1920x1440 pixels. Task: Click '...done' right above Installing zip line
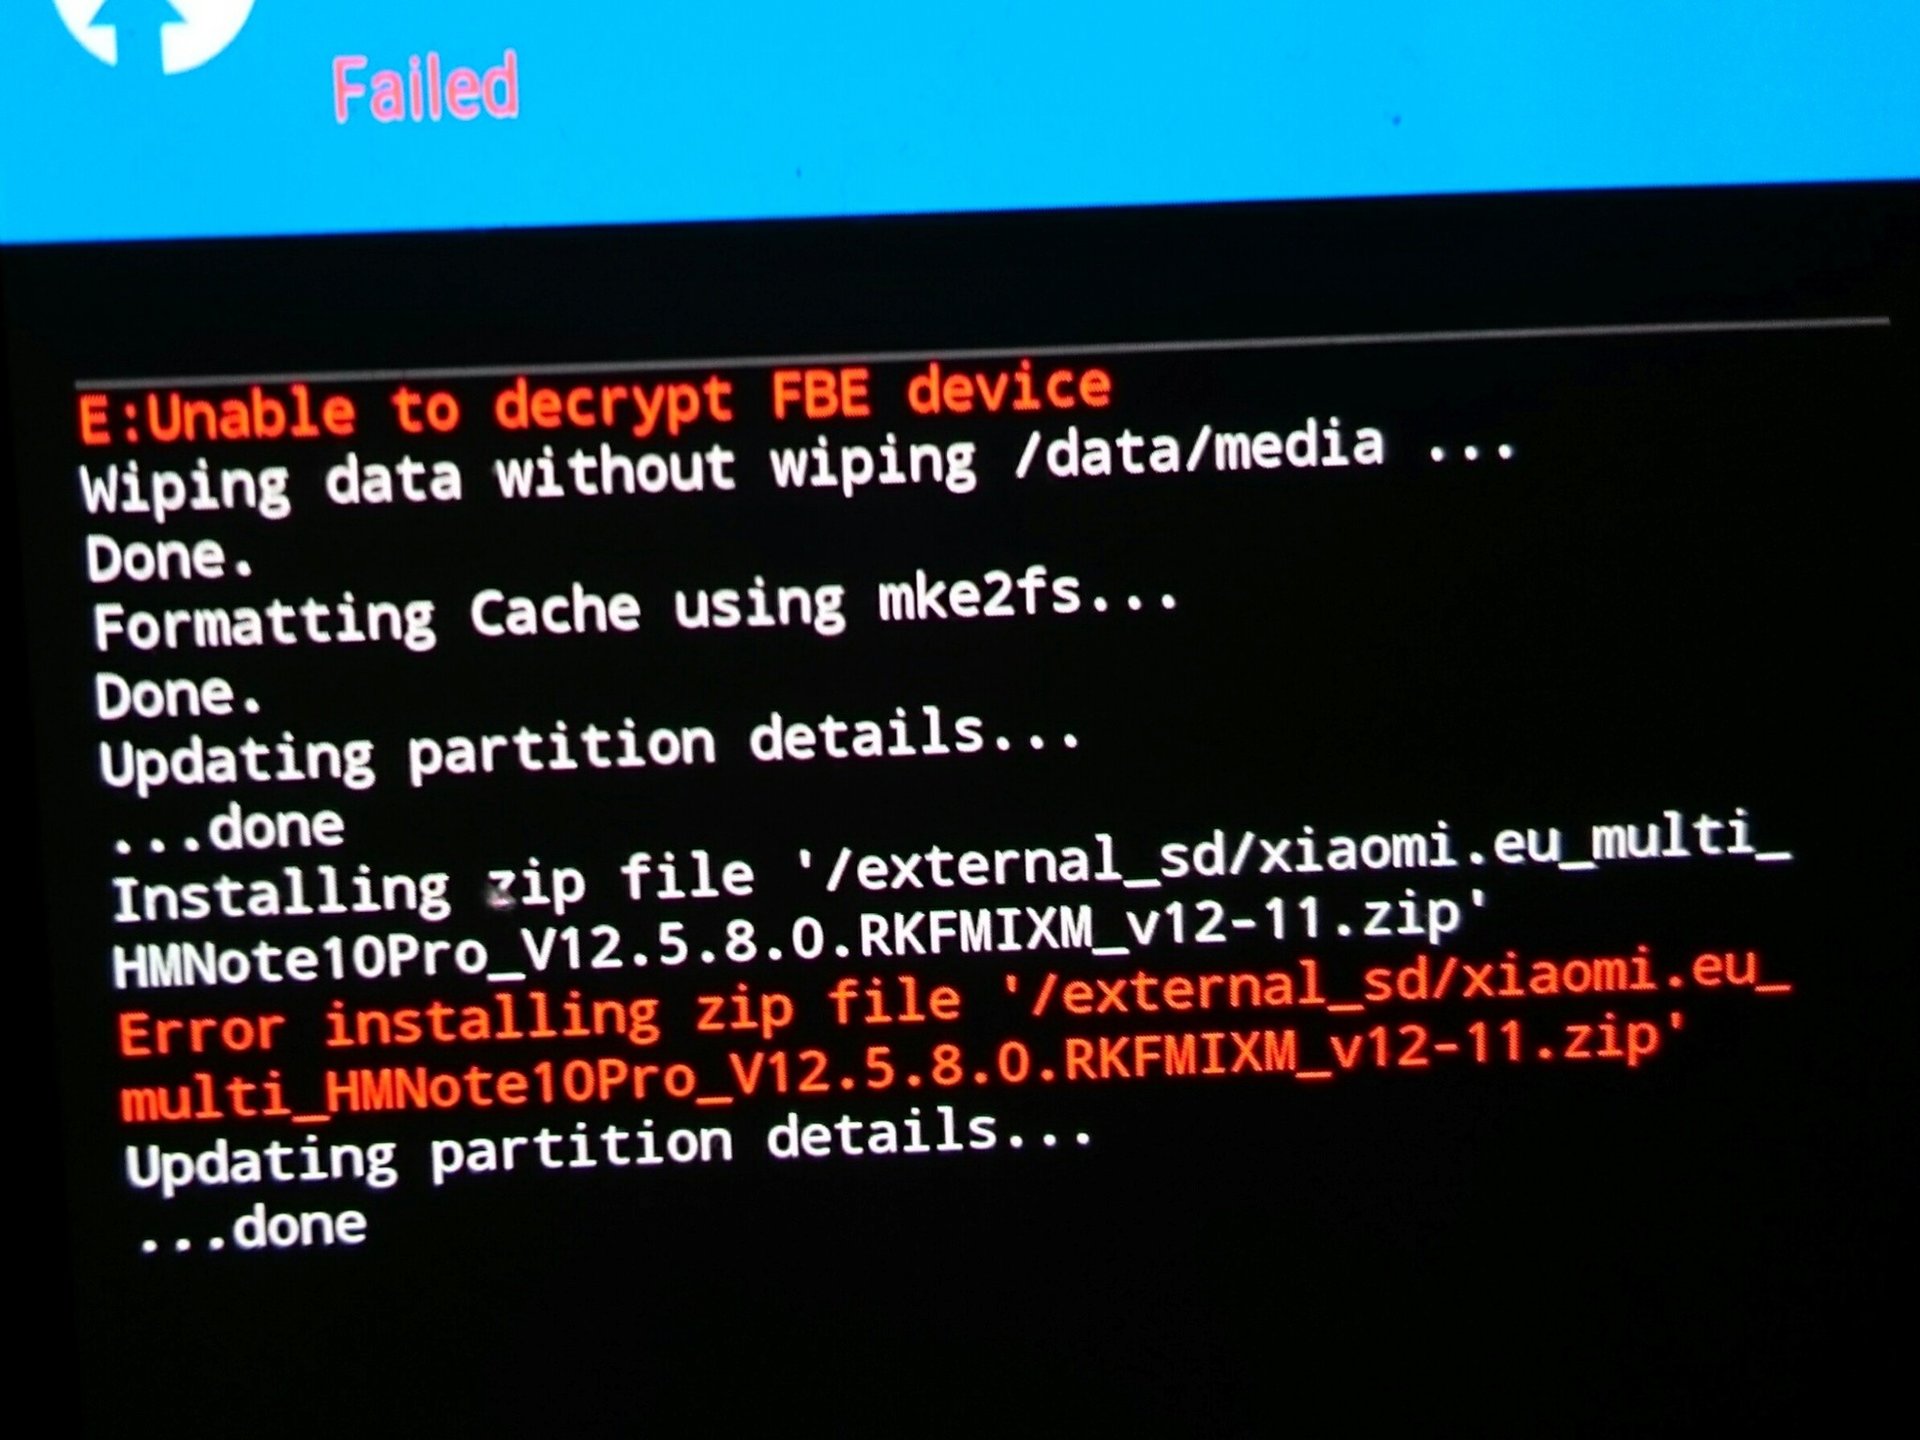pos(229,829)
